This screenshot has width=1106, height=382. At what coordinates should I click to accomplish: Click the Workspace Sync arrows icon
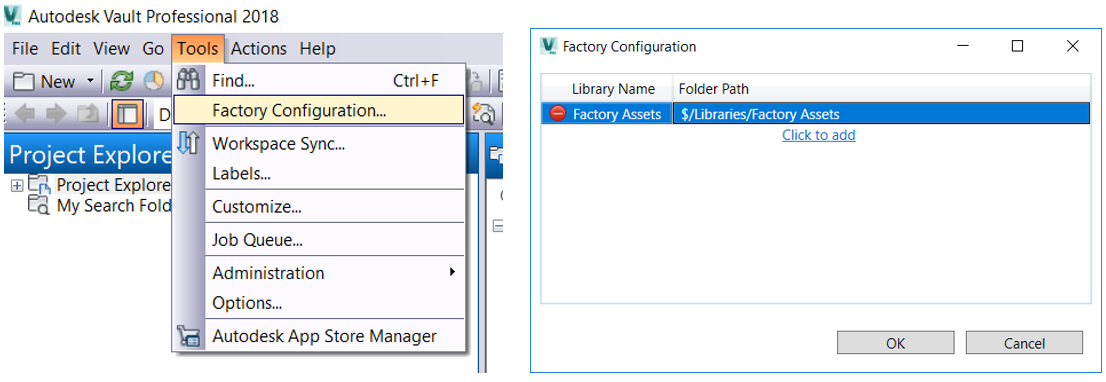click(x=188, y=142)
